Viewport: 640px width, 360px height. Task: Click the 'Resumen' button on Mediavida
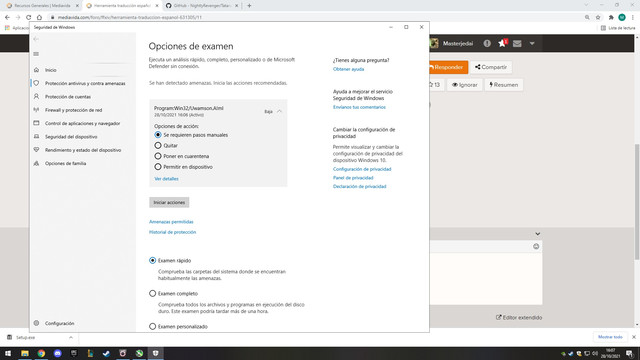pos(504,85)
